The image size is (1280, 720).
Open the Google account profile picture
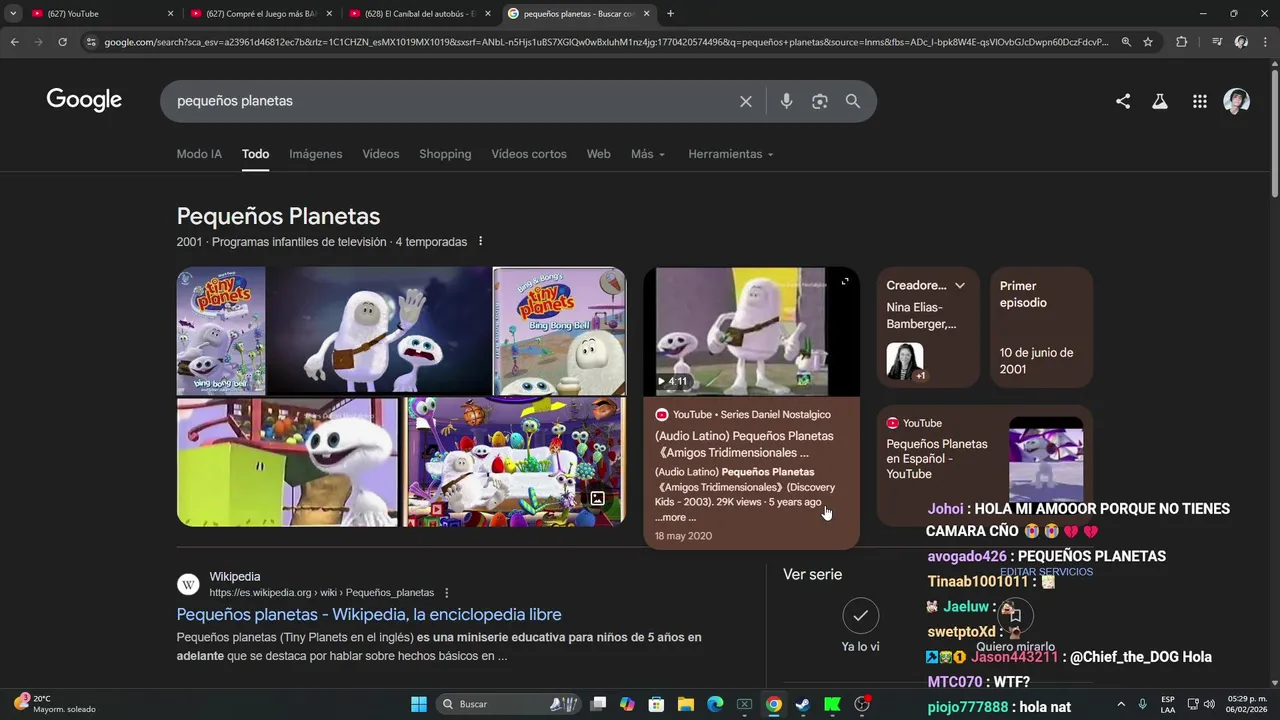click(x=1237, y=101)
